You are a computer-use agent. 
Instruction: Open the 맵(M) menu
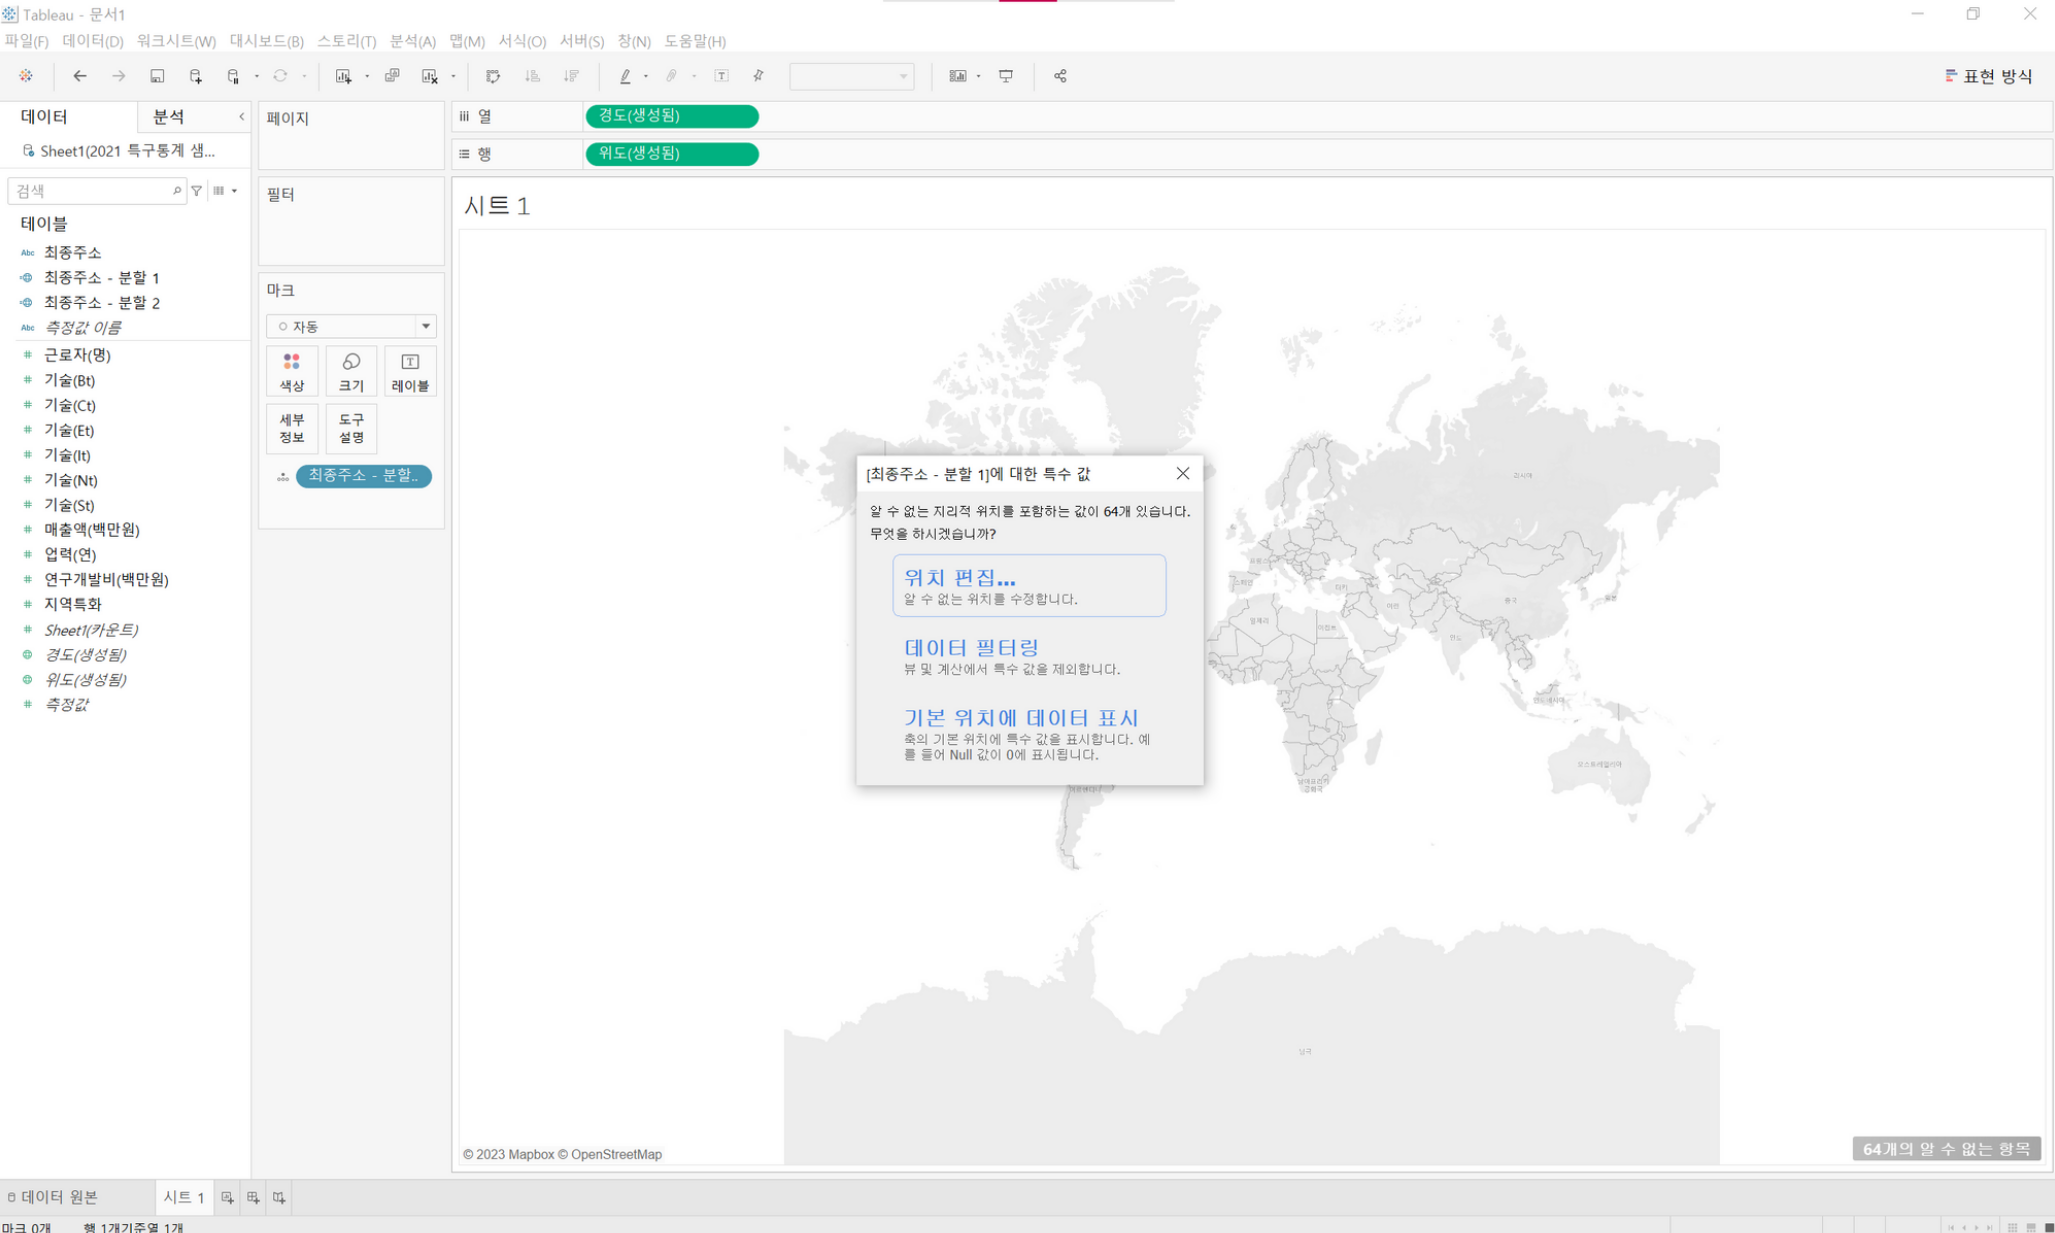[466, 41]
